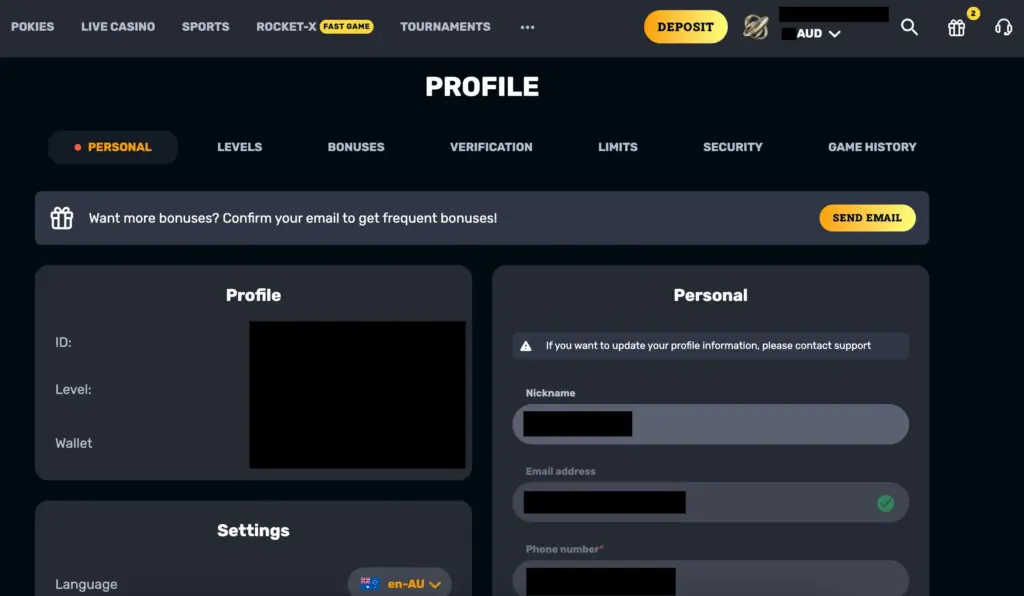Open the gift rewards icon with badge
This screenshot has width=1024, height=596.
pyautogui.click(x=957, y=27)
